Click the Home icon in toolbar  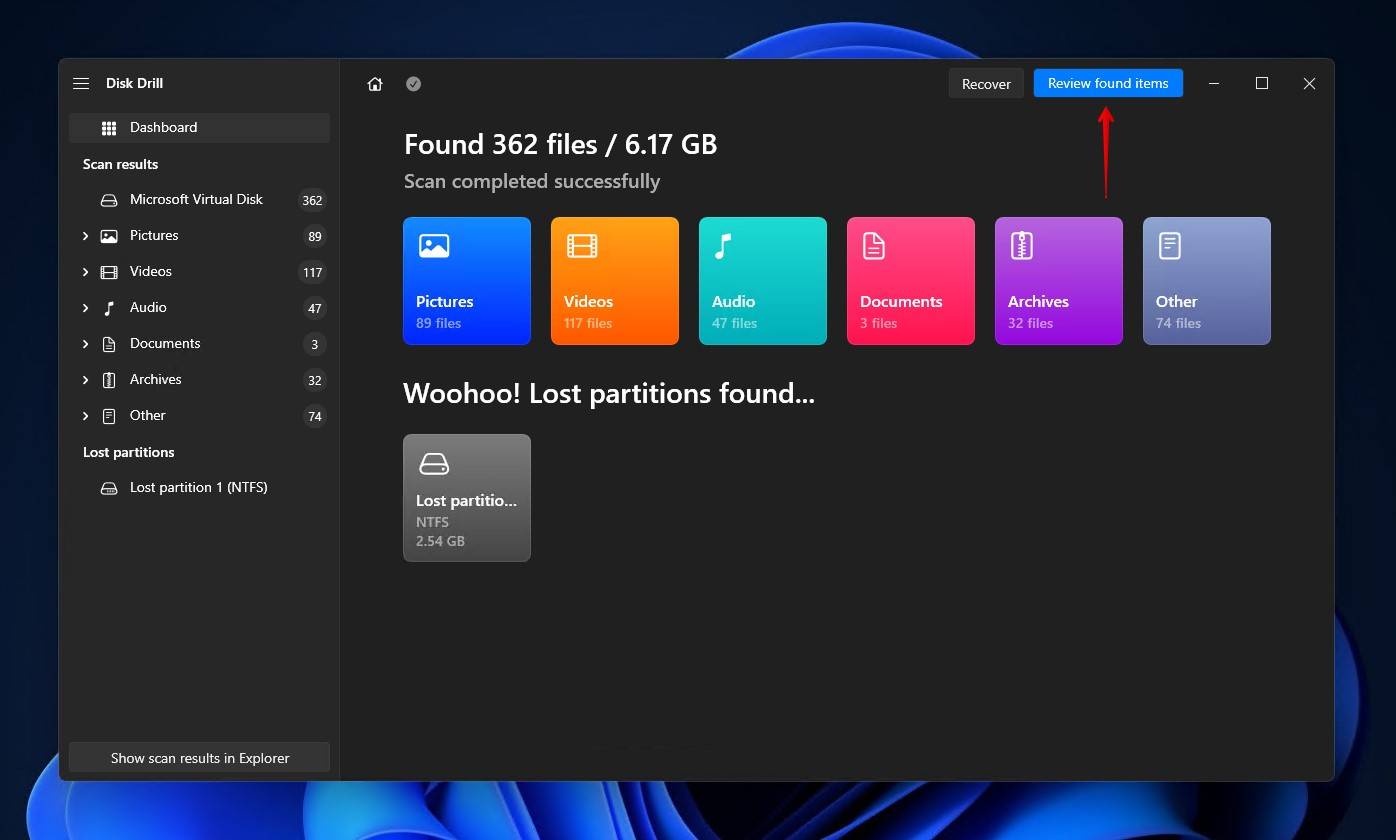click(x=375, y=84)
